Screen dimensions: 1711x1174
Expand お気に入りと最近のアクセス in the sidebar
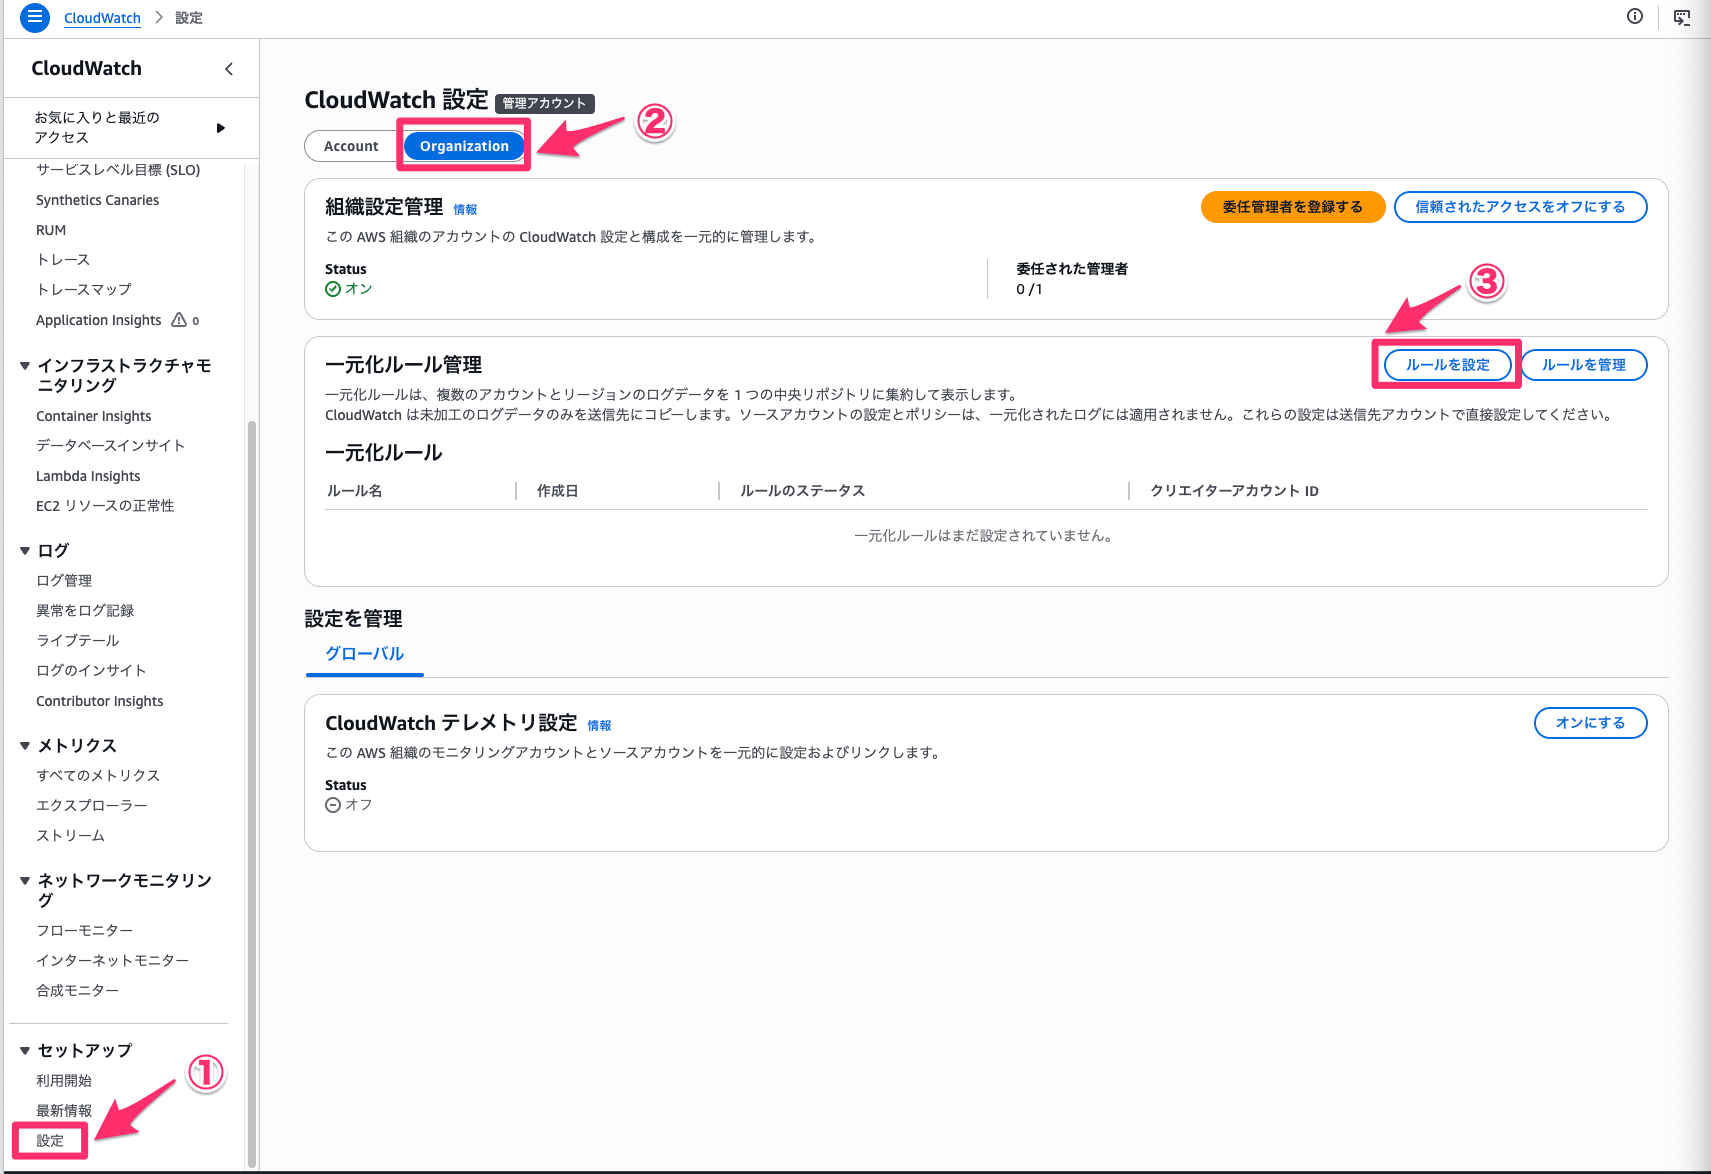pos(220,127)
